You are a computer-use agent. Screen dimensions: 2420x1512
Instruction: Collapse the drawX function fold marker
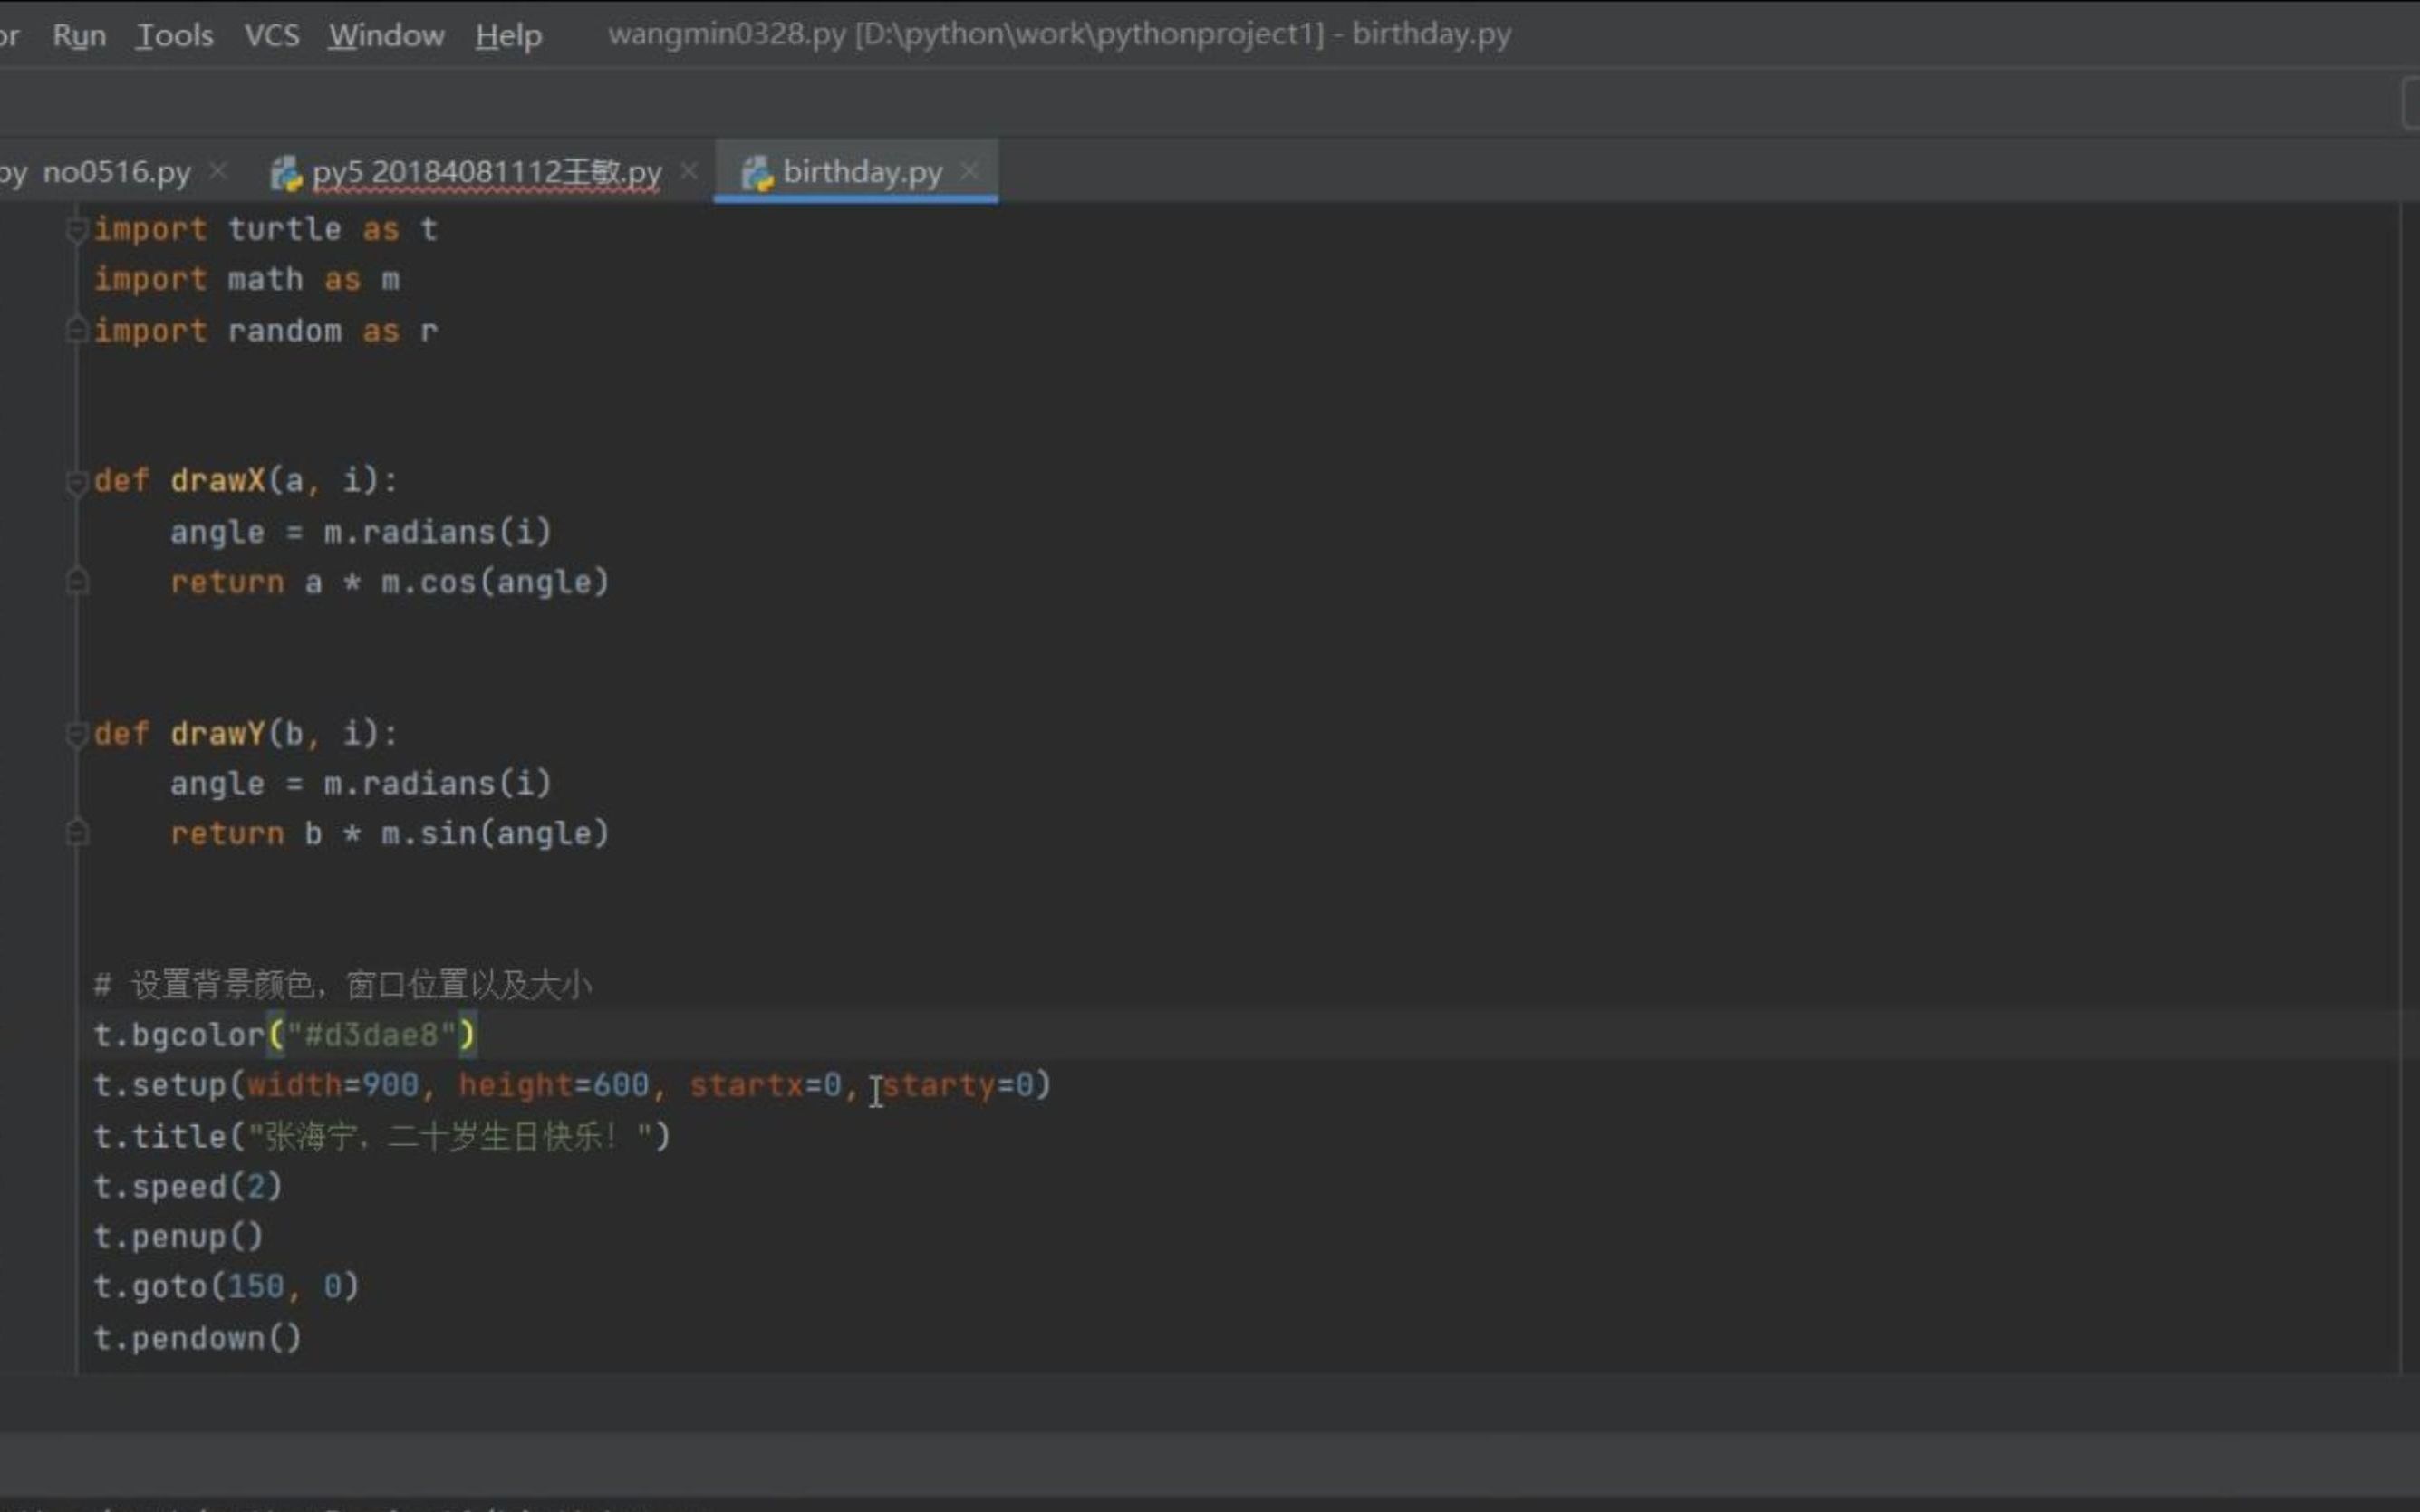(77, 482)
